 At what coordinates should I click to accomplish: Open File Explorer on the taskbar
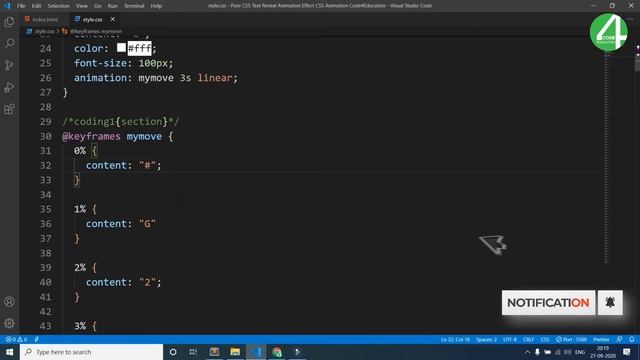pos(235,352)
